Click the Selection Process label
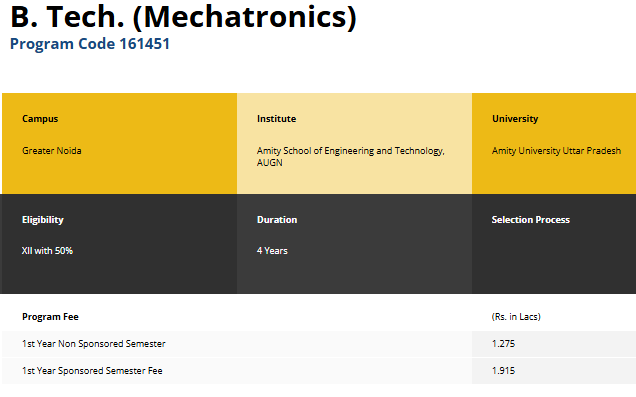 click(x=531, y=220)
